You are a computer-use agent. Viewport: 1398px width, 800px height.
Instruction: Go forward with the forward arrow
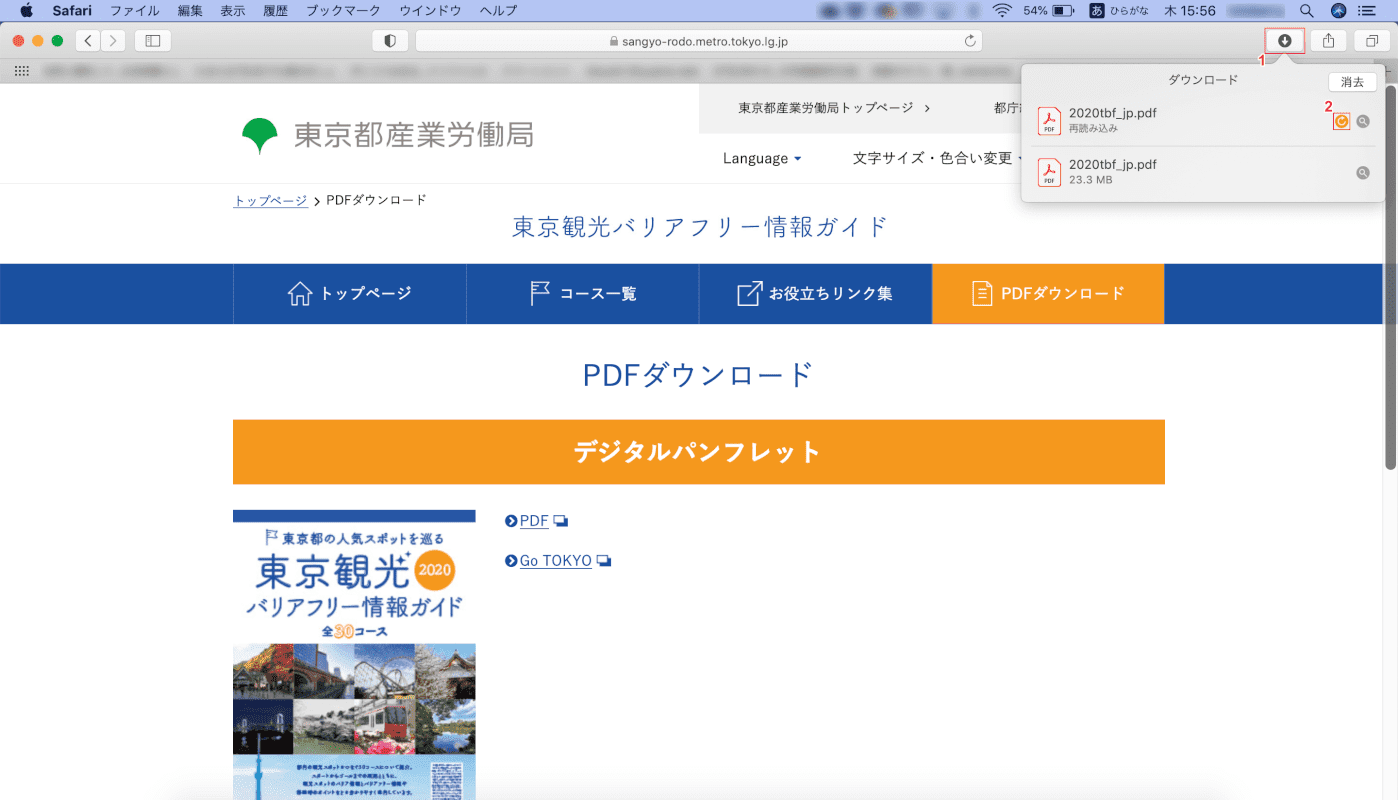(113, 41)
